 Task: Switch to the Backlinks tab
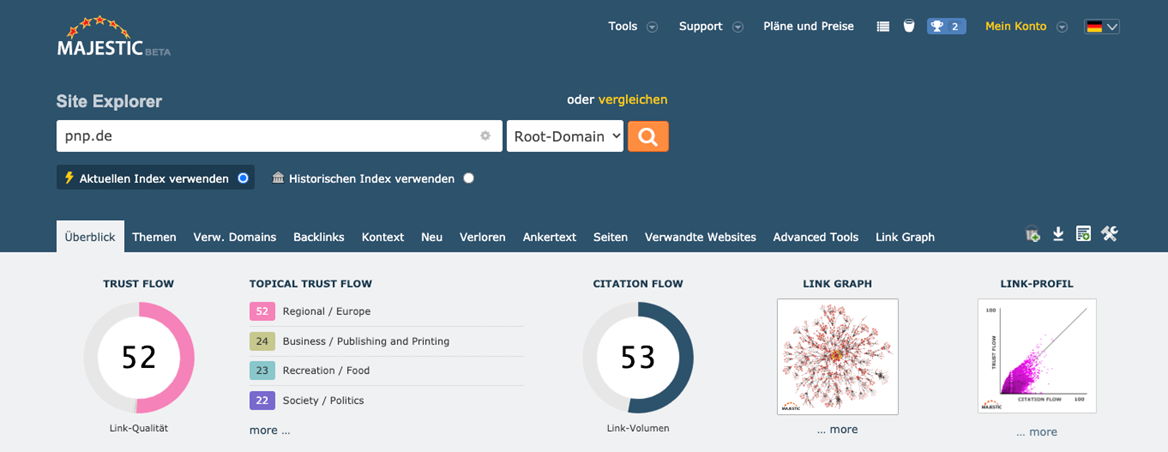[319, 237]
